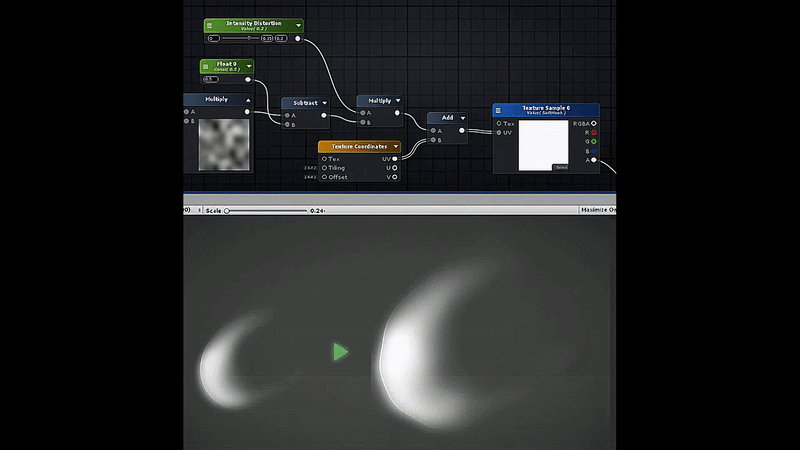Expand the Intensity Distortion node dropdown
The image size is (800, 450).
point(297,25)
